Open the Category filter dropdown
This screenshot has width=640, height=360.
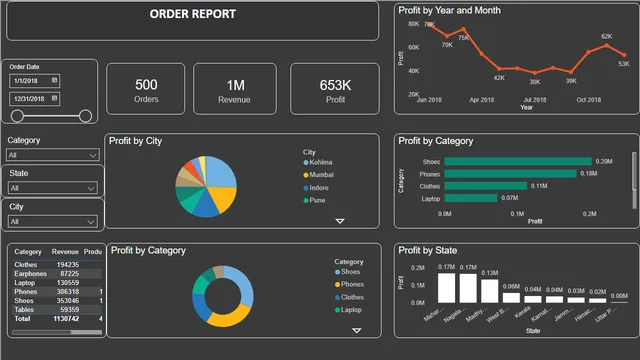coord(53,155)
